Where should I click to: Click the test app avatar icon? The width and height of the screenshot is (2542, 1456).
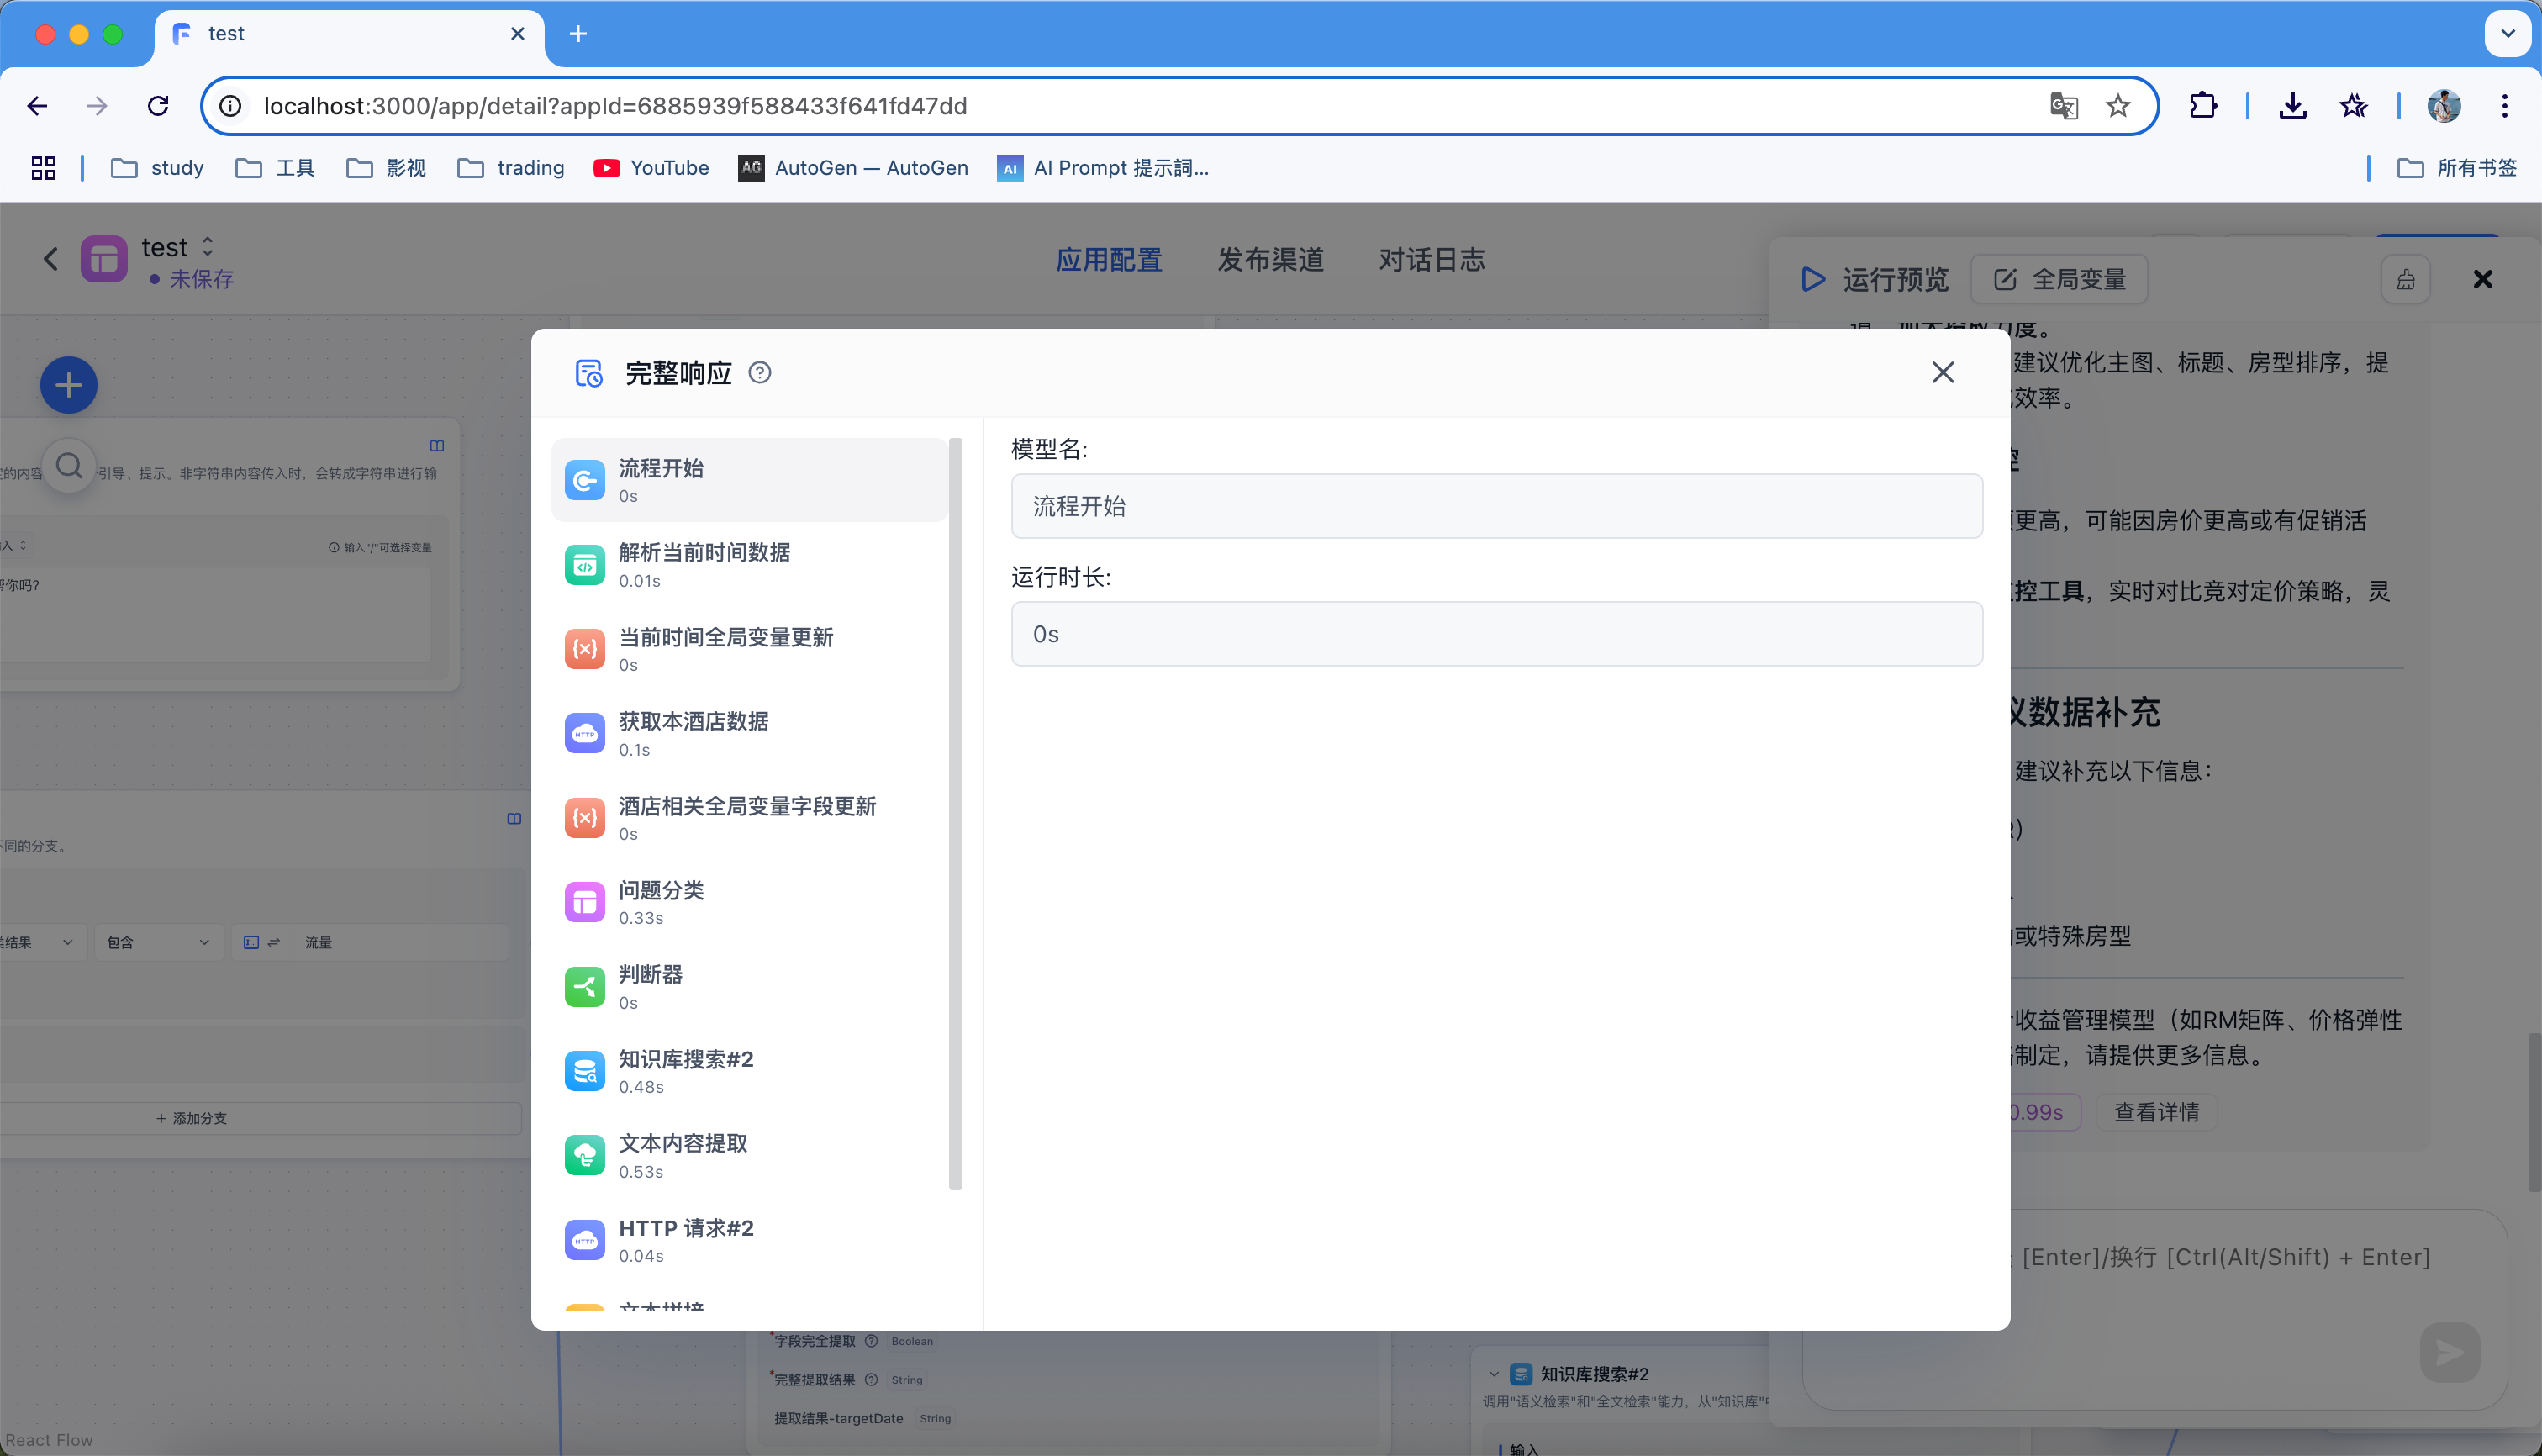[x=104, y=260]
